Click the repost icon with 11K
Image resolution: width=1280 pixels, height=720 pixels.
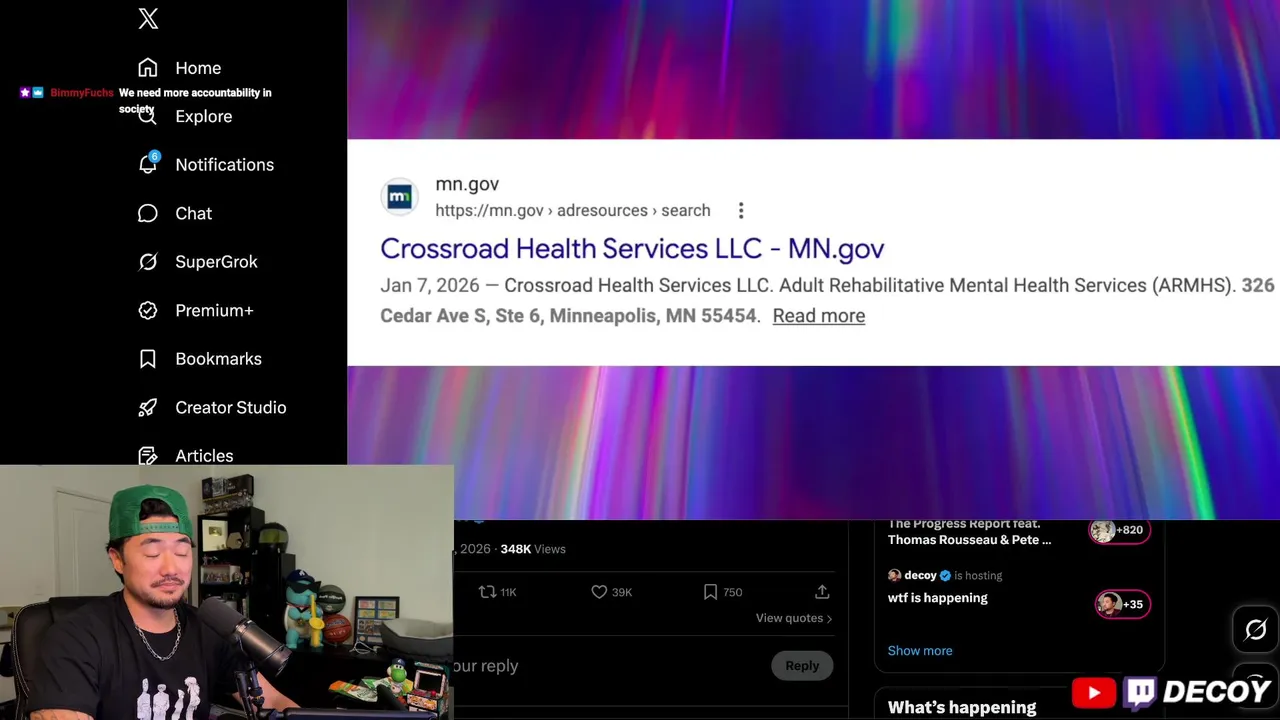487,592
